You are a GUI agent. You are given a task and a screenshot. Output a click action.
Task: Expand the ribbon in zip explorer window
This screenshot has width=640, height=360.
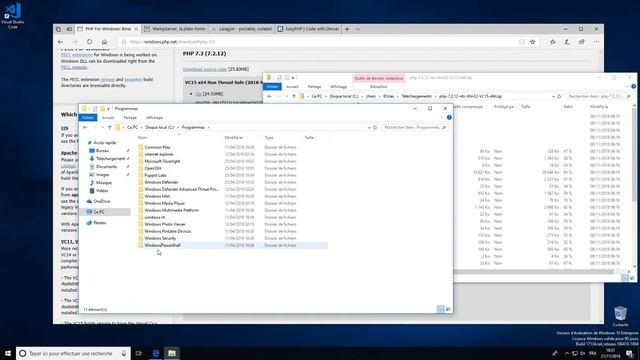(x=626, y=87)
